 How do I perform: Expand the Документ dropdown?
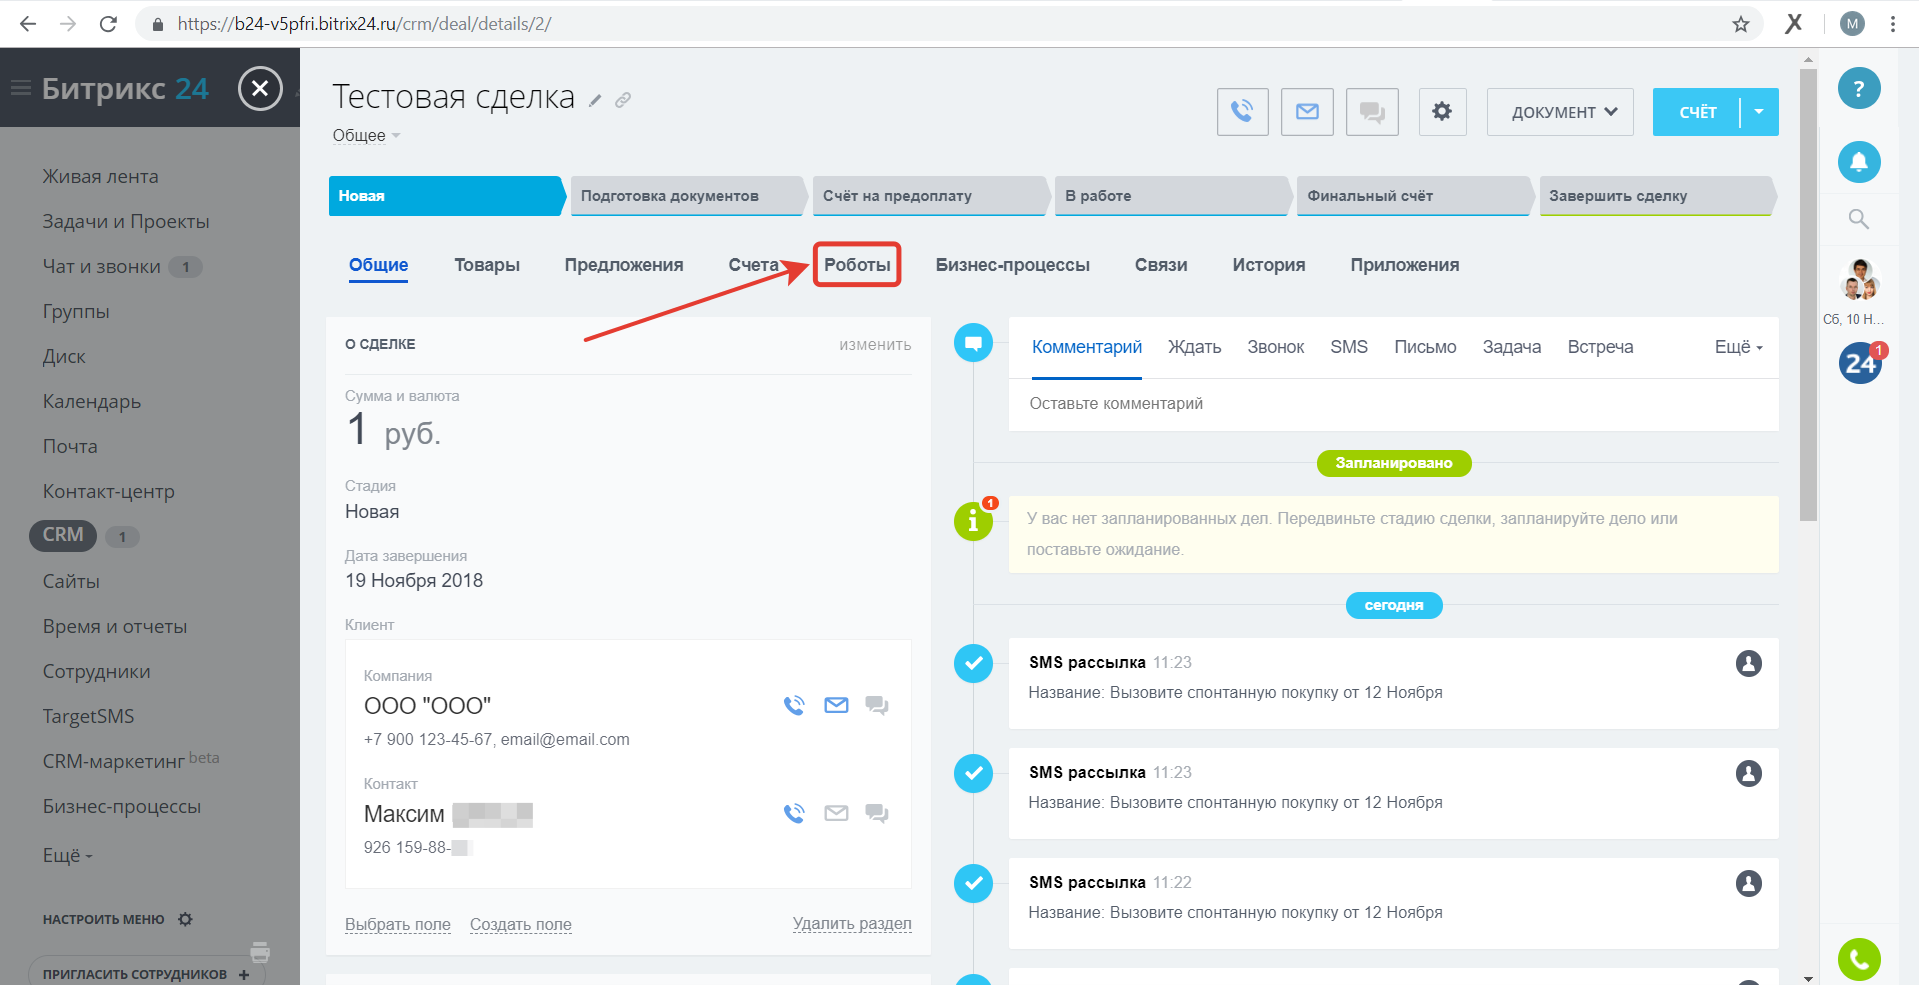click(1560, 112)
